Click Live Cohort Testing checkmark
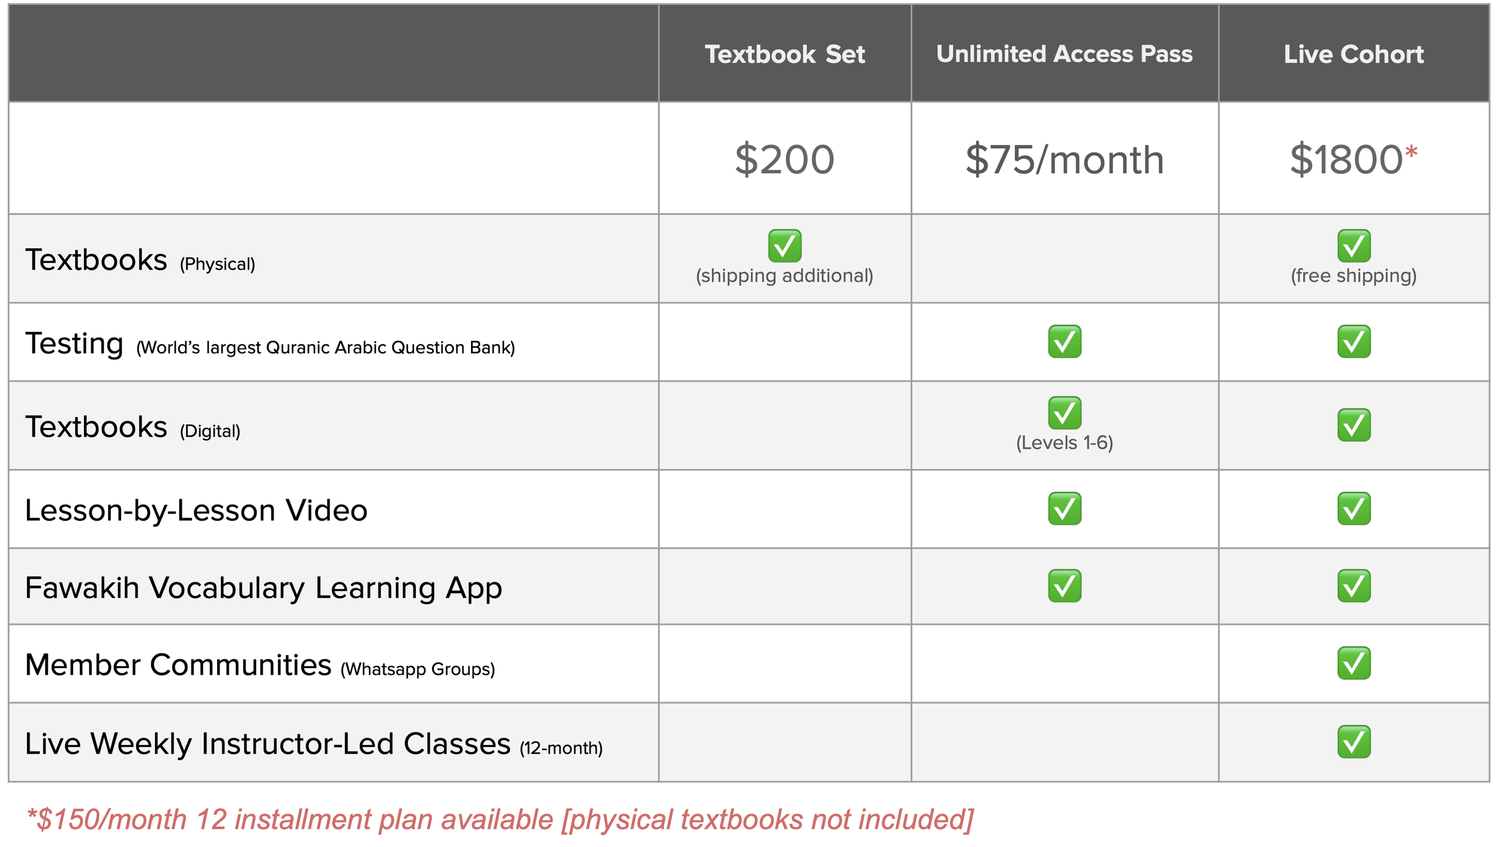The width and height of the screenshot is (1500, 847). (1353, 342)
